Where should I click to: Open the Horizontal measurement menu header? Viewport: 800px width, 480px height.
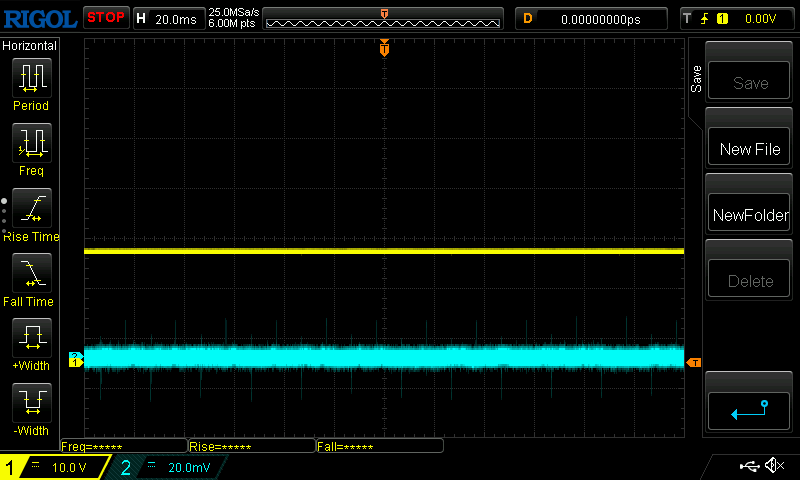pyautogui.click(x=30, y=46)
